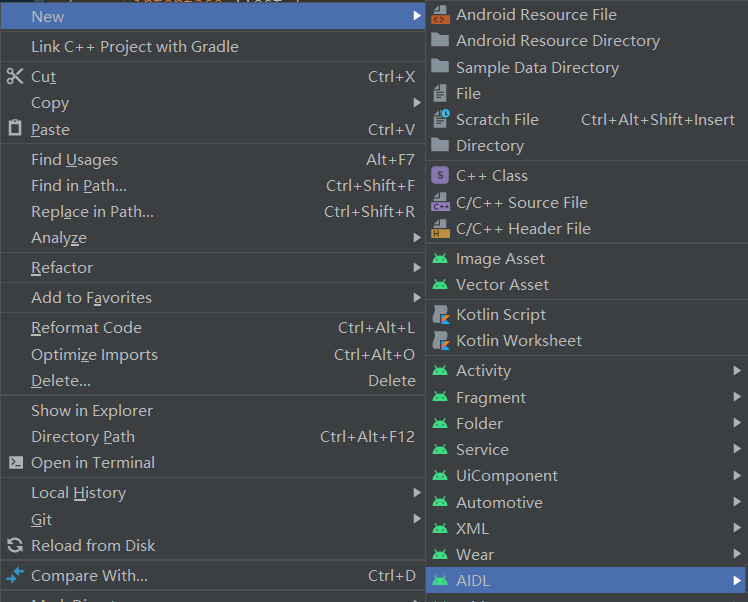Image resolution: width=748 pixels, height=602 pixels.
Task: Click the Reload from Disk refresh icon
Action: click(15, 545)
